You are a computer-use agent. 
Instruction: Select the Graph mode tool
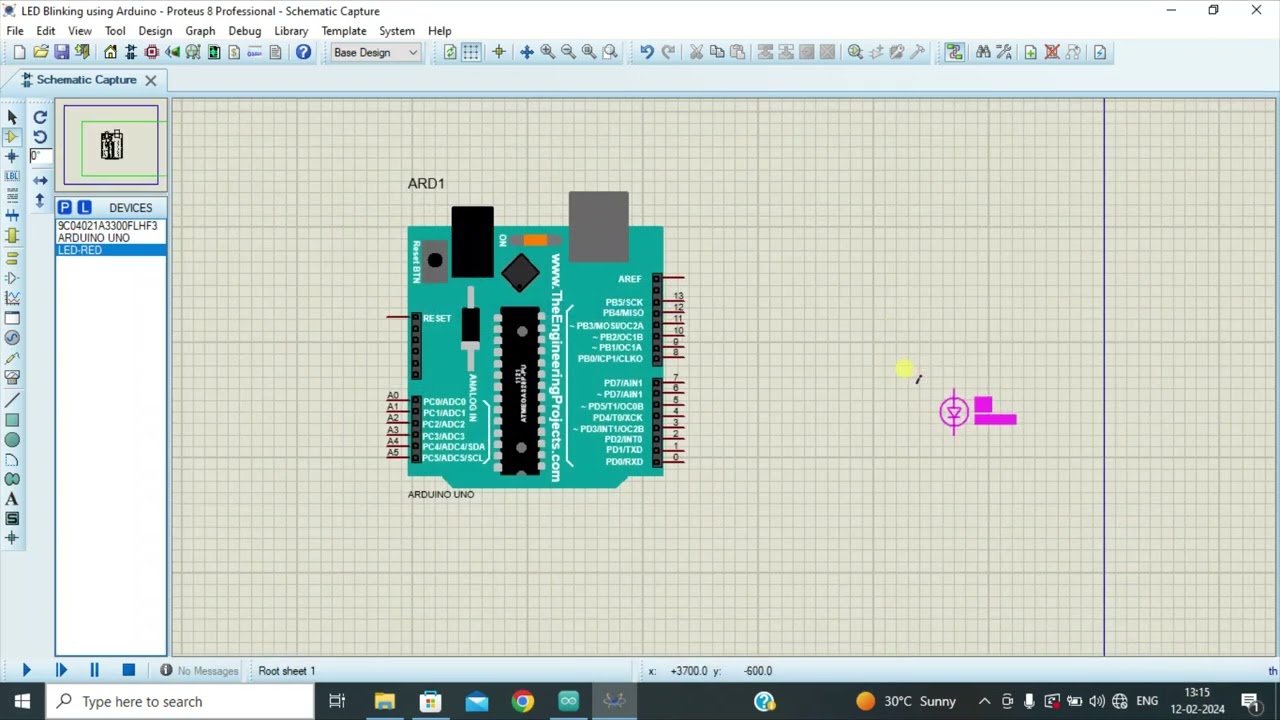tap(12, 298)
